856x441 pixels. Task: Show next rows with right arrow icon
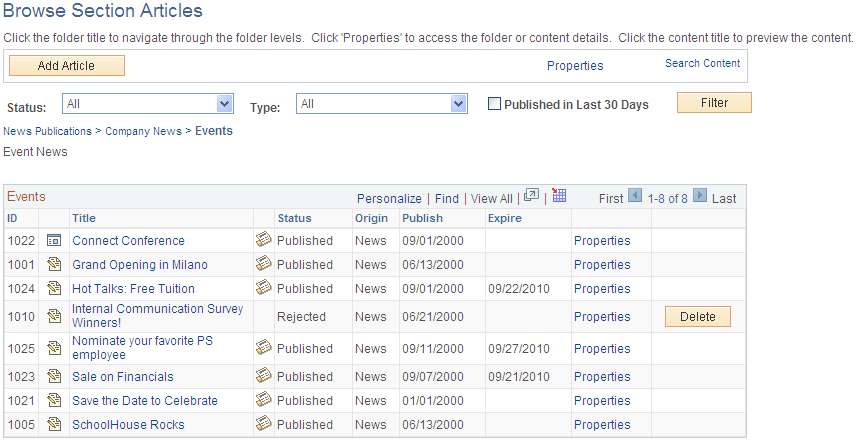click(x=700, y=197)
